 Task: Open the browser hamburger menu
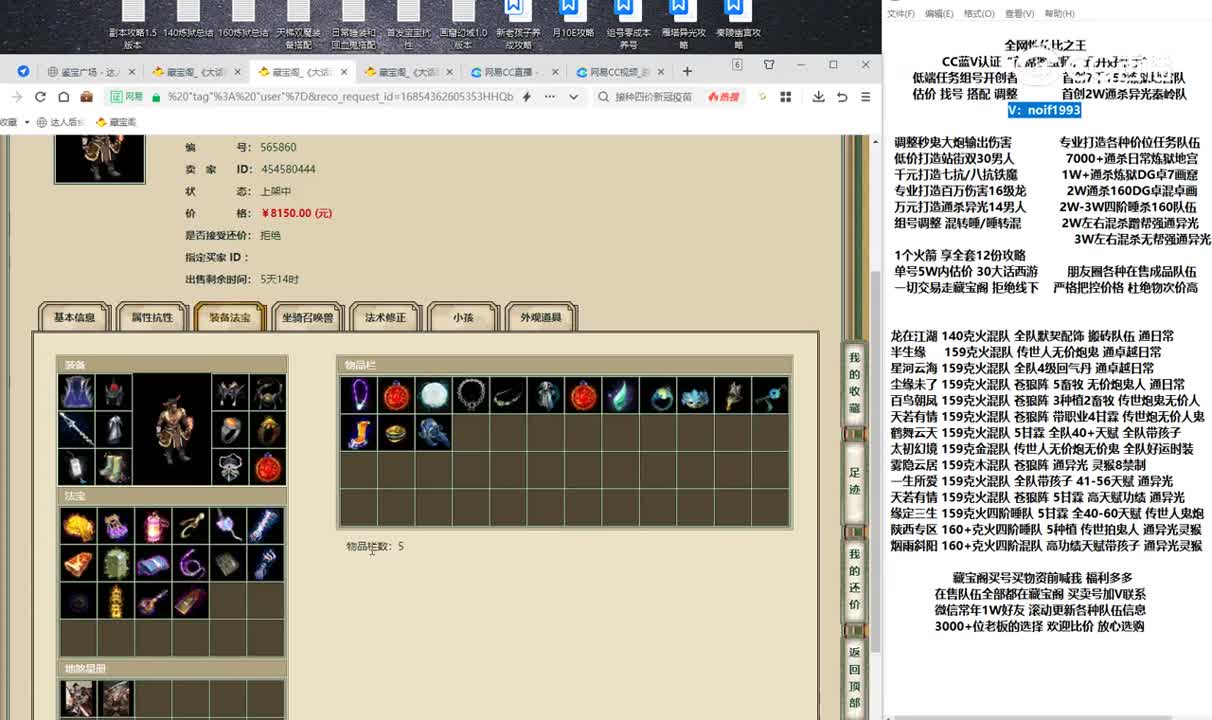[865, 97]
